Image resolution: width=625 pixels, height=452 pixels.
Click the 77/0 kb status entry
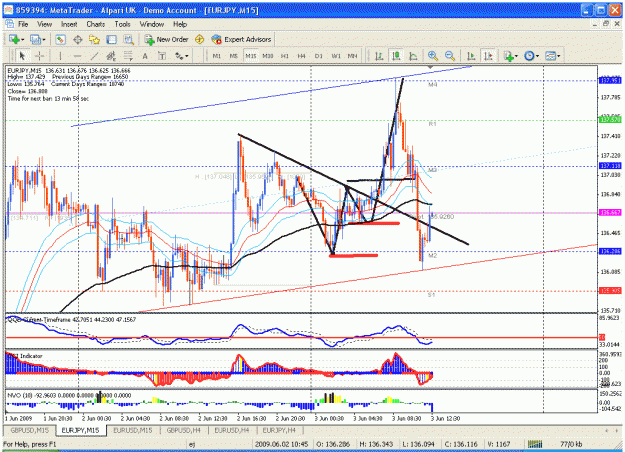(x=571, y=444)
